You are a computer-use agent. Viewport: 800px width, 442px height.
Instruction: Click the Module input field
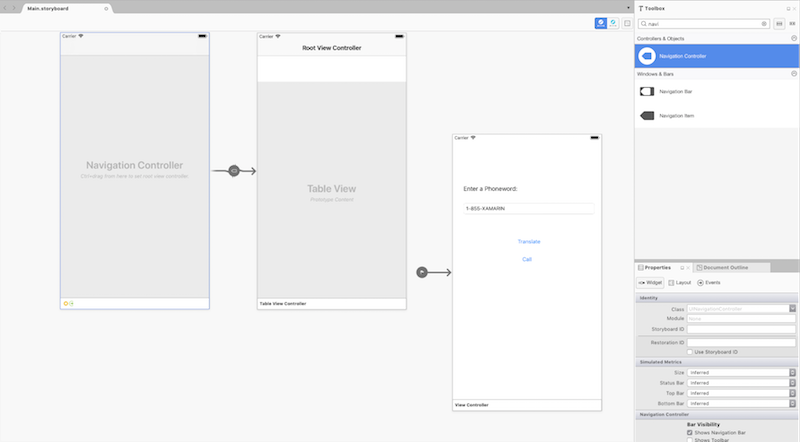pos(741,318)
